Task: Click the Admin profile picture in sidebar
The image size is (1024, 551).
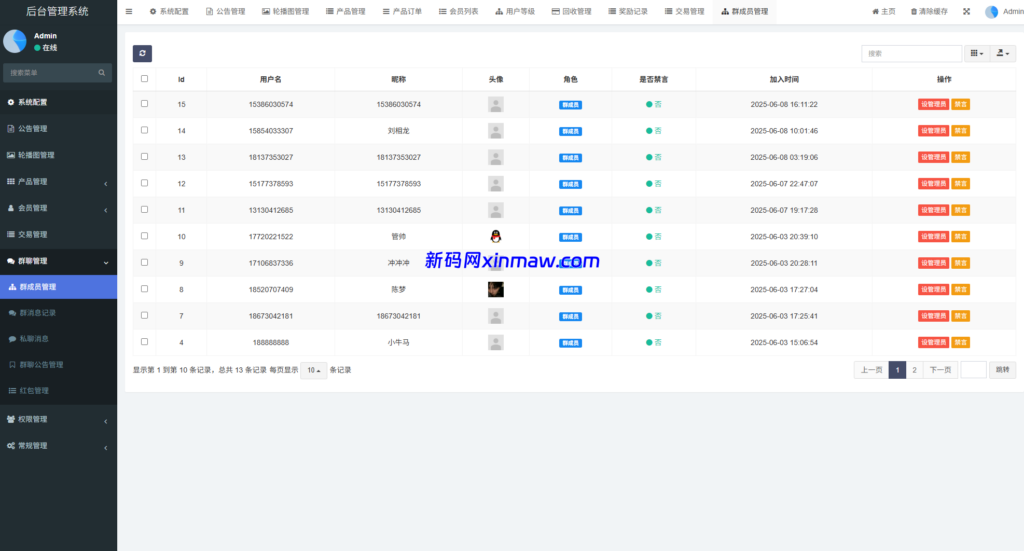Action: 15,41
